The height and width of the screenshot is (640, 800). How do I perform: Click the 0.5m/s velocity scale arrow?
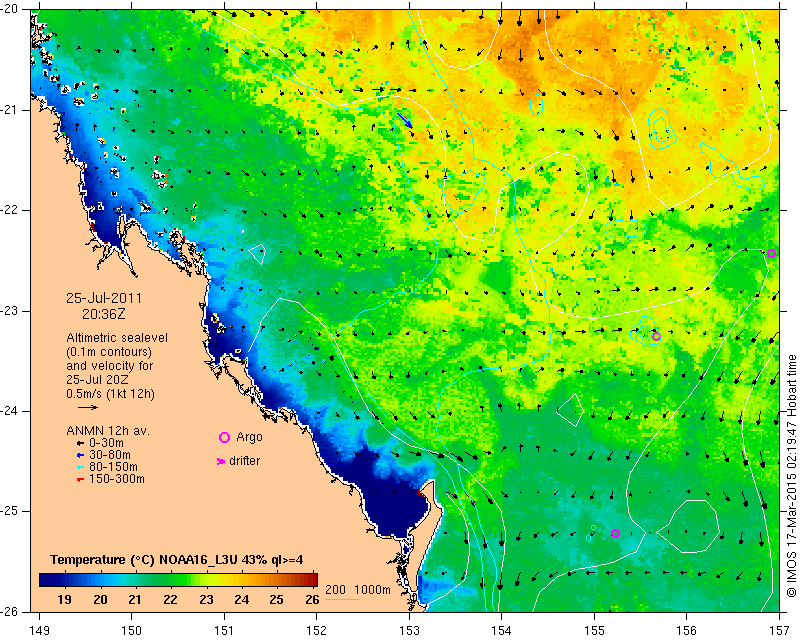click(88, 407)
